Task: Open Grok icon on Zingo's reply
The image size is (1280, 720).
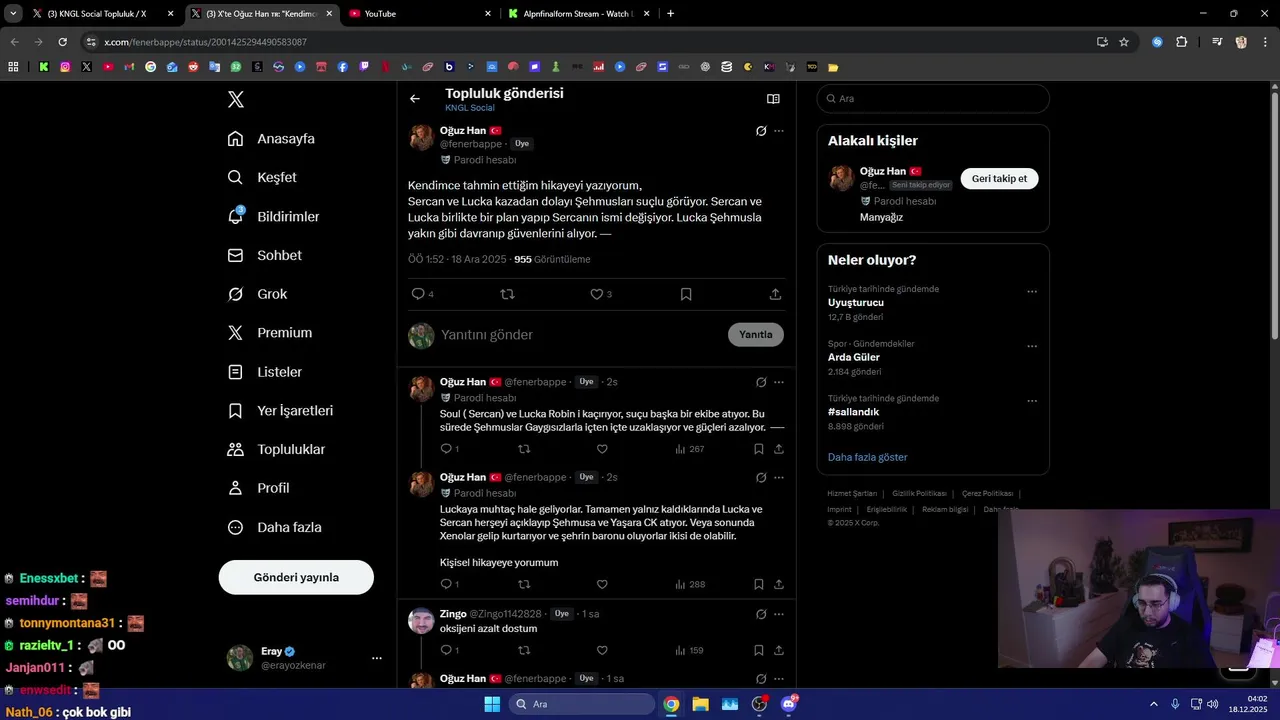Action: point(761,614)
